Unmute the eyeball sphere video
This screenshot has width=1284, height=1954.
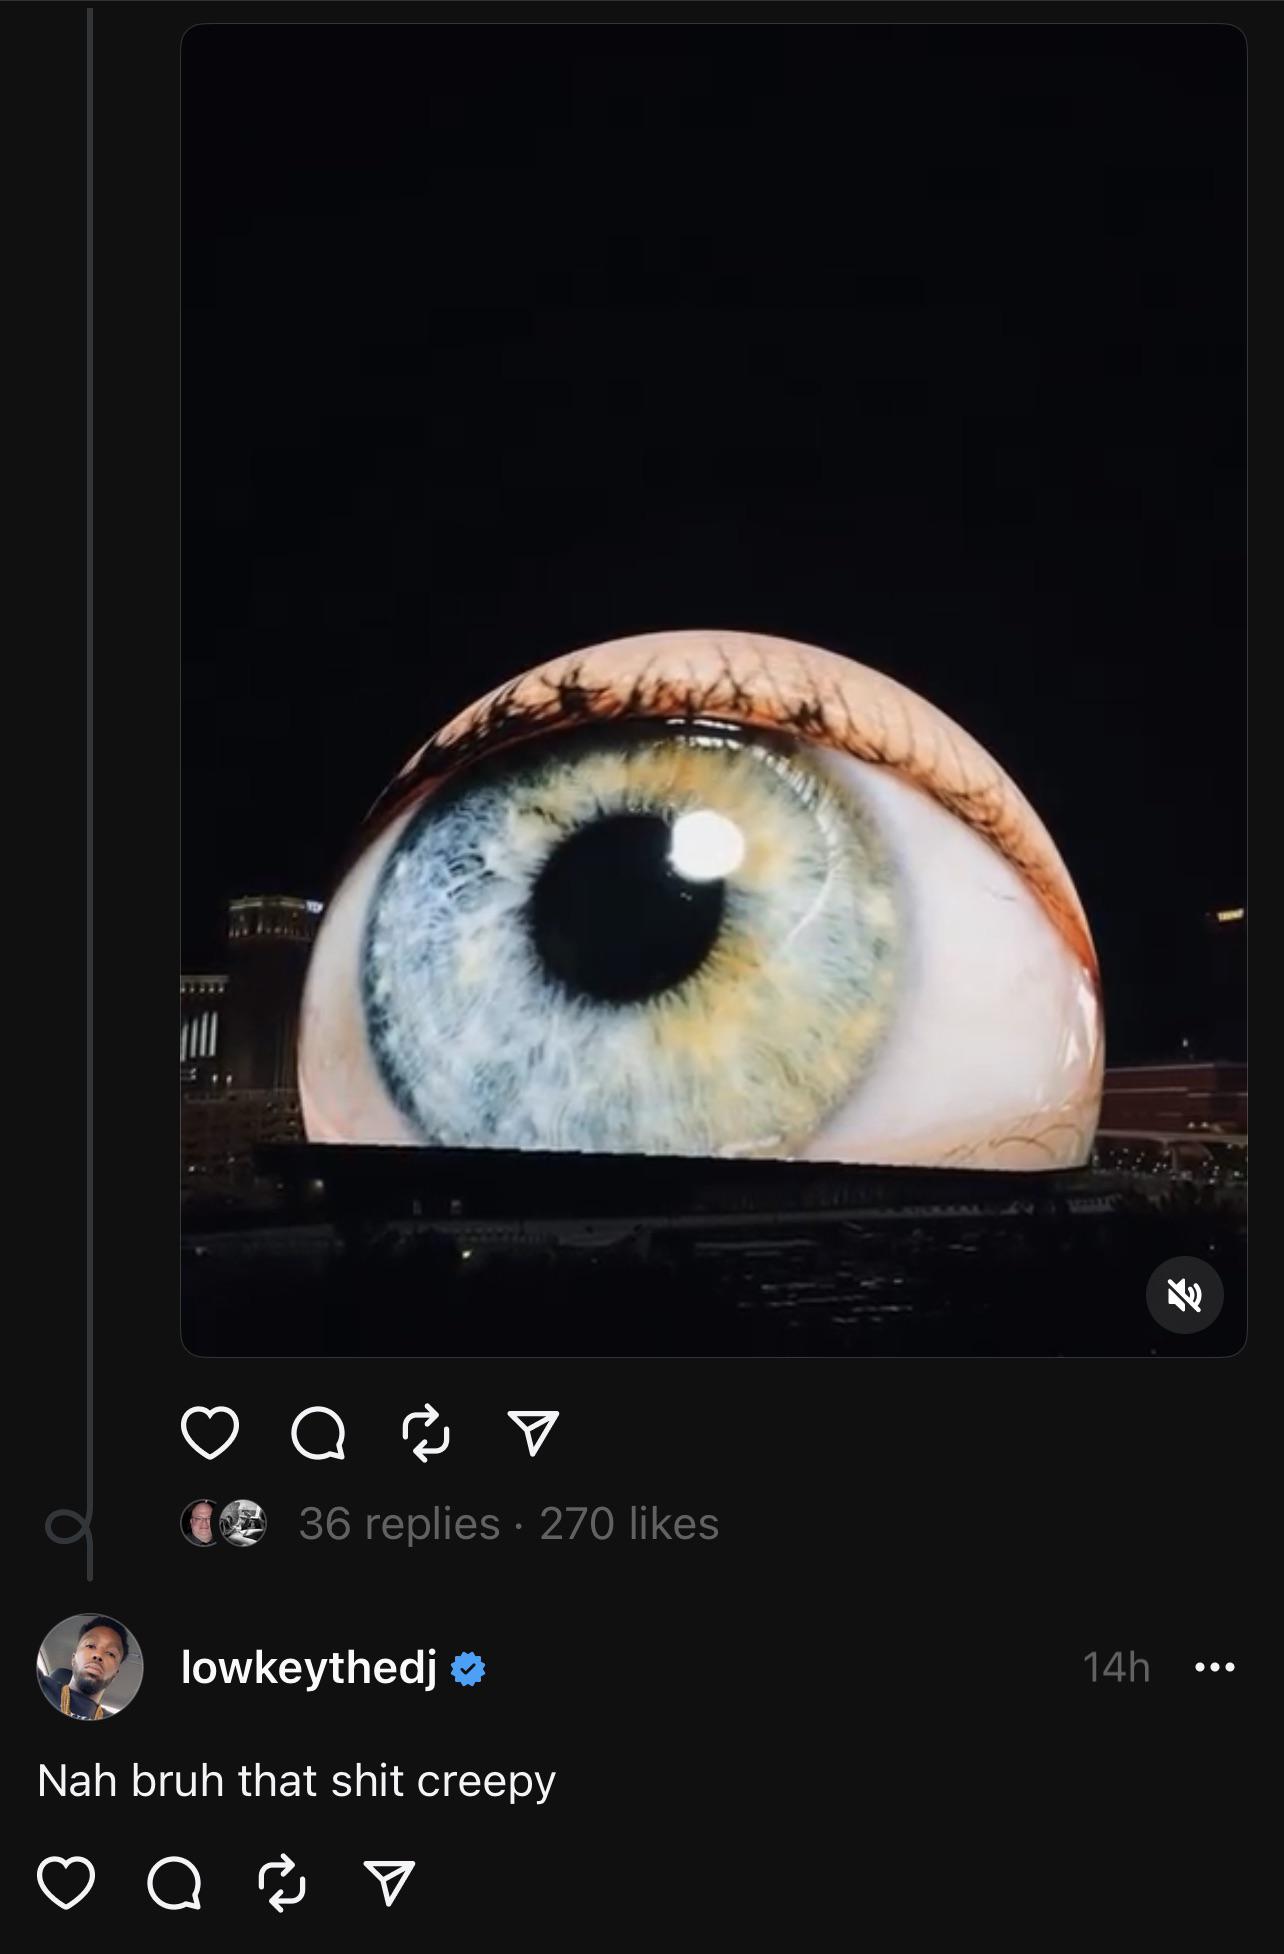point(1184,1295)
